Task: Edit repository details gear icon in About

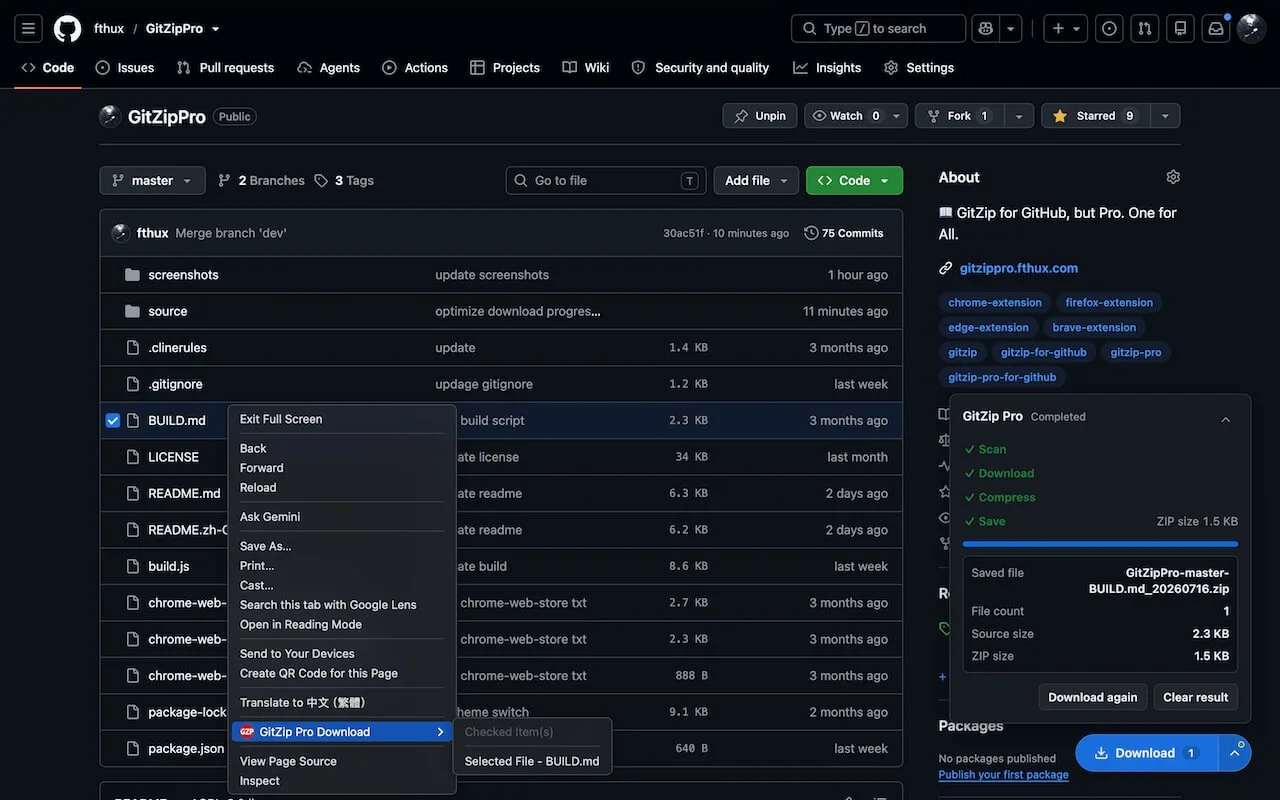Action: click(x=1173, y=177)
